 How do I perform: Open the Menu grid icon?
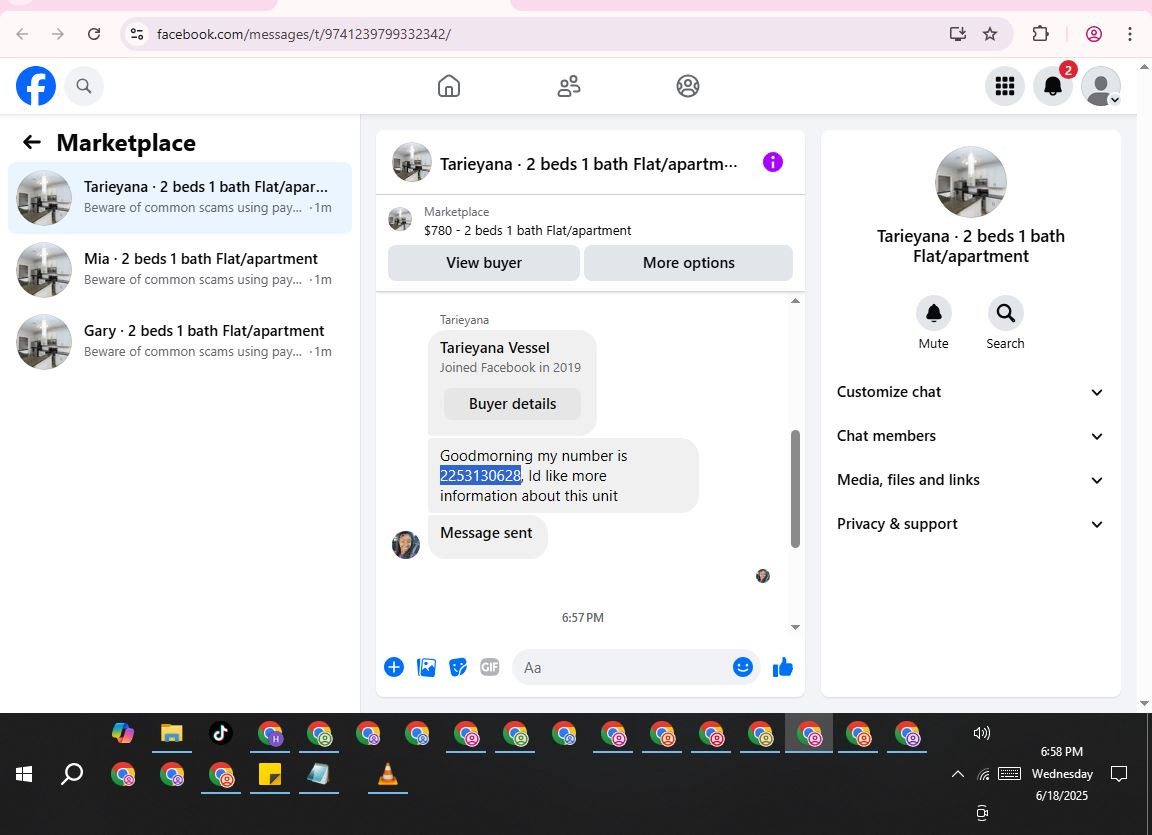click(1004, 86)
